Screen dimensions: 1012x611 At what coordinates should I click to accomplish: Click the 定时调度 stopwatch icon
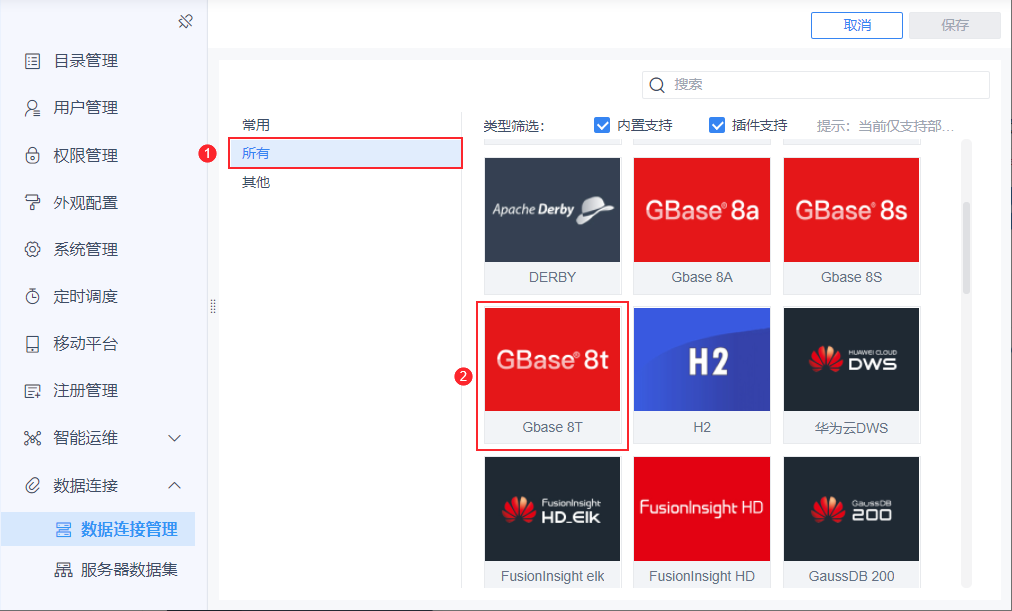point(32,296)
